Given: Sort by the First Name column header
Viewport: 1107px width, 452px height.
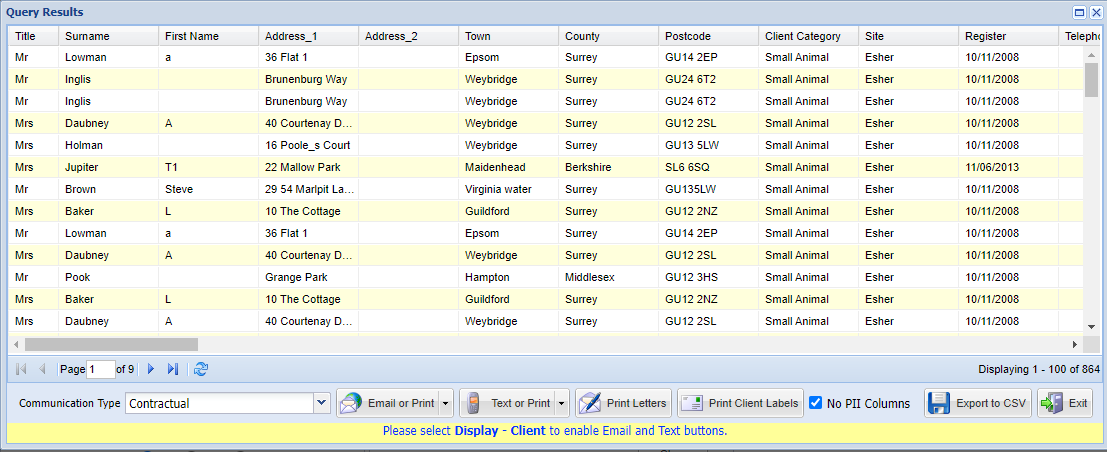Looking at the screenshot, I should 208,36.
